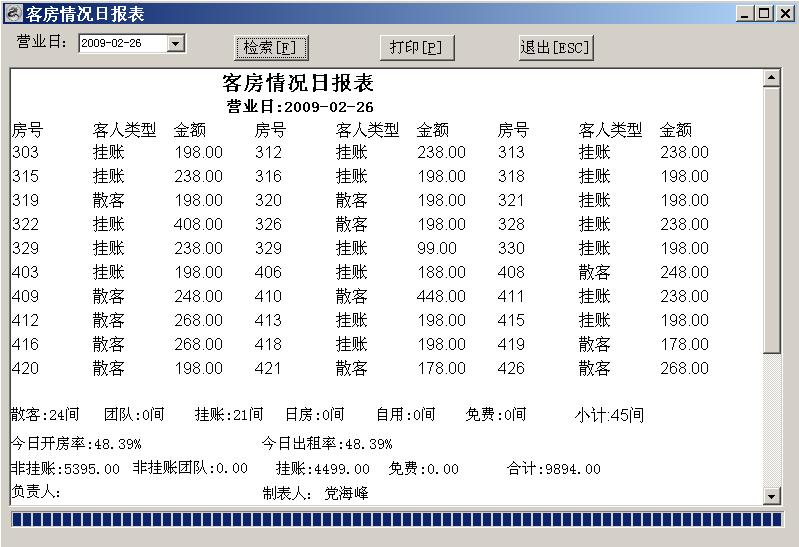799x547 pixels.
Task: Click the bold report heading 客房情况日报表
Action: click(x=298, y=83)
